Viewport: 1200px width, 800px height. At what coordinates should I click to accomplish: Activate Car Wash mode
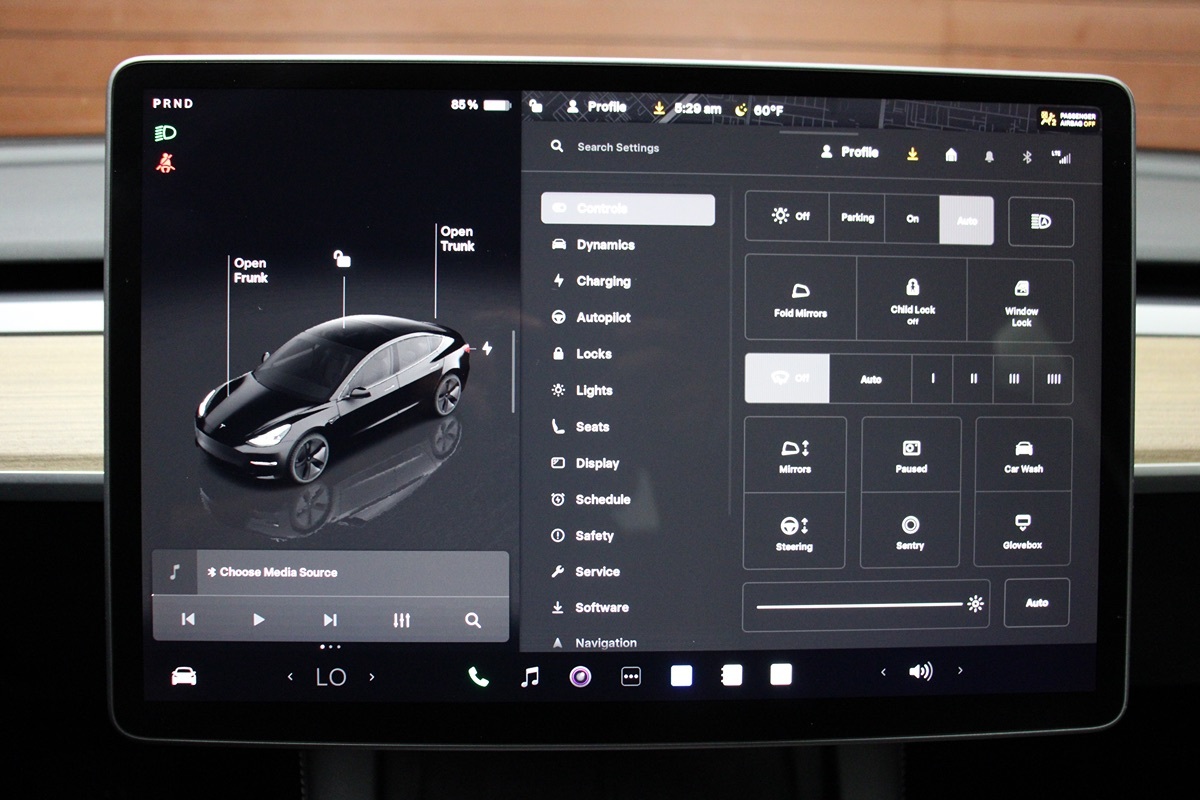point(1023,455)
